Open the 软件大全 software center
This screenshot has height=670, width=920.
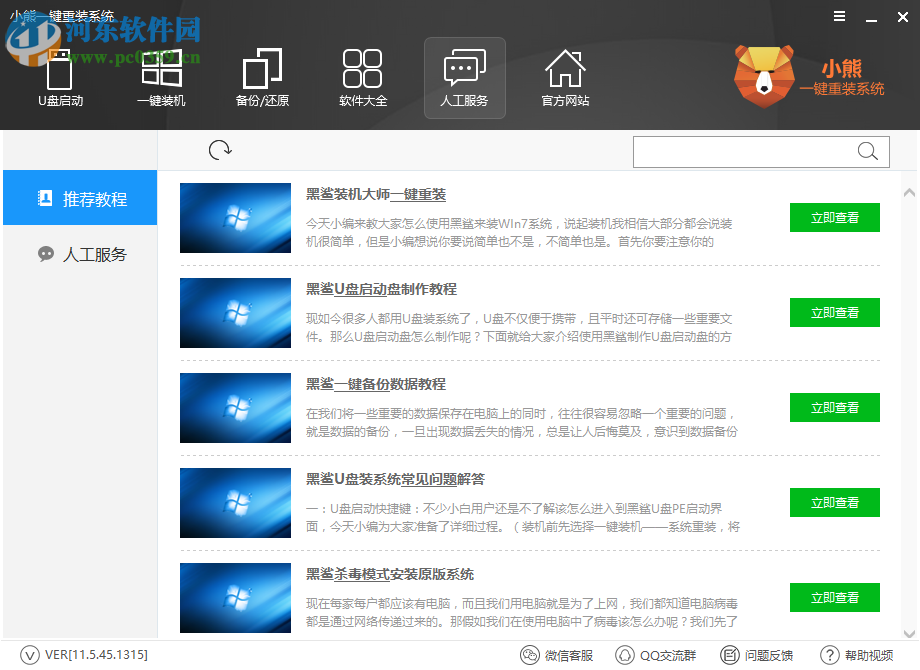point(363,78)
